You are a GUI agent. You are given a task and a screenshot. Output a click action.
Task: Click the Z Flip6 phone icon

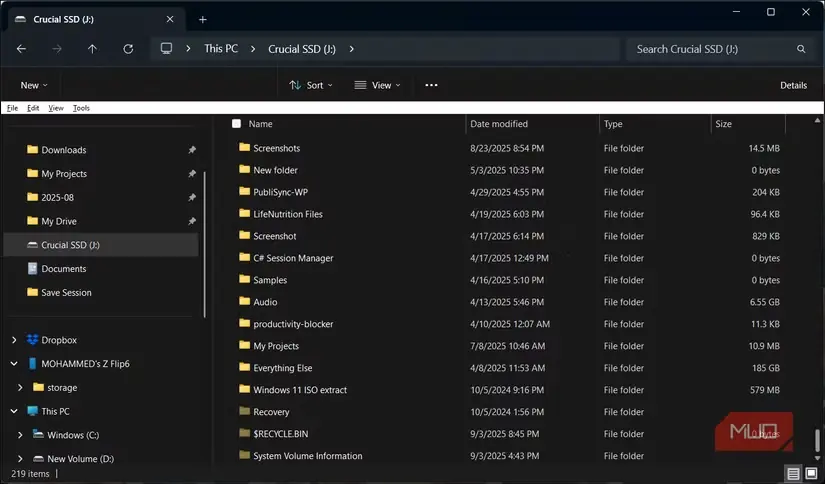[33, 364]
